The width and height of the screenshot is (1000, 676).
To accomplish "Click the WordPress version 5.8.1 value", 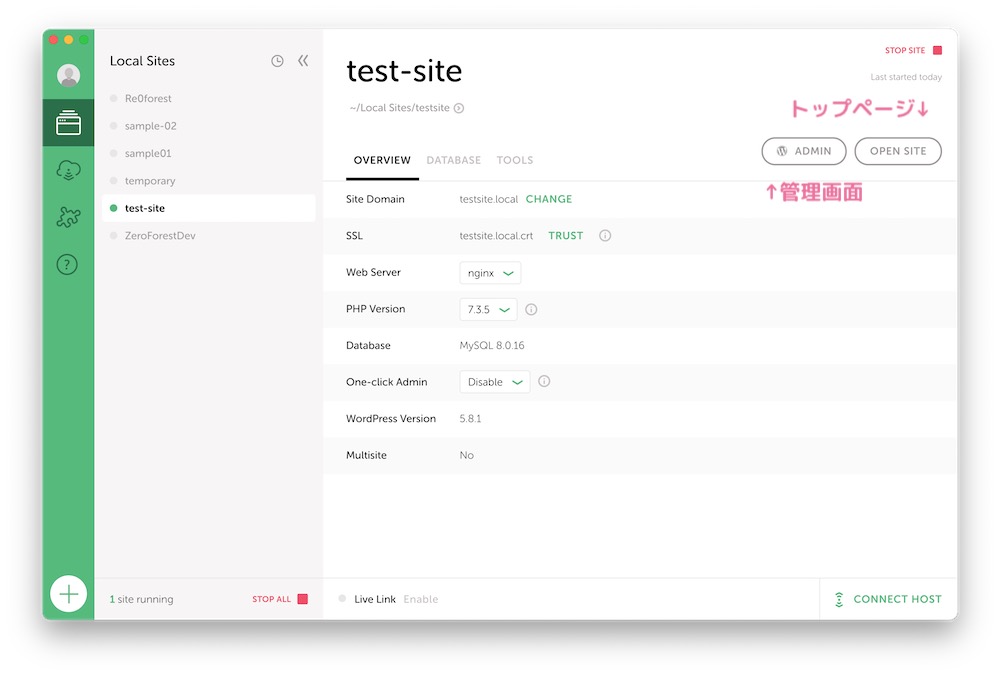I will coord(470,418).
